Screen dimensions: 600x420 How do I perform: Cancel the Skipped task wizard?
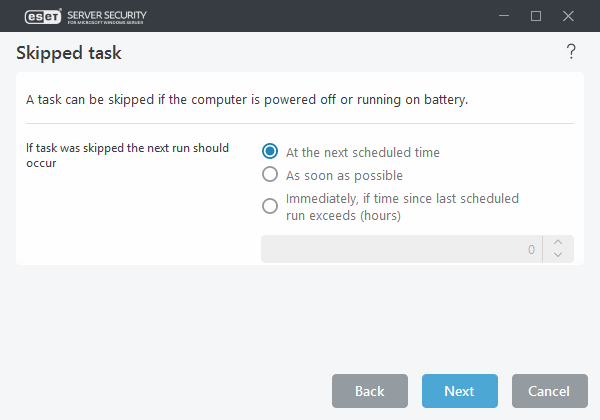549,391
